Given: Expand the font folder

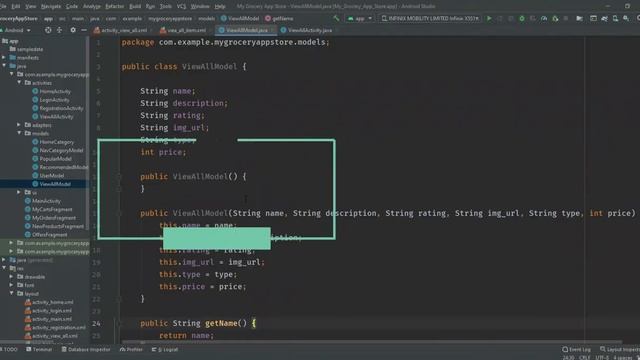Looking at the screenshot, I should point(11,285).
